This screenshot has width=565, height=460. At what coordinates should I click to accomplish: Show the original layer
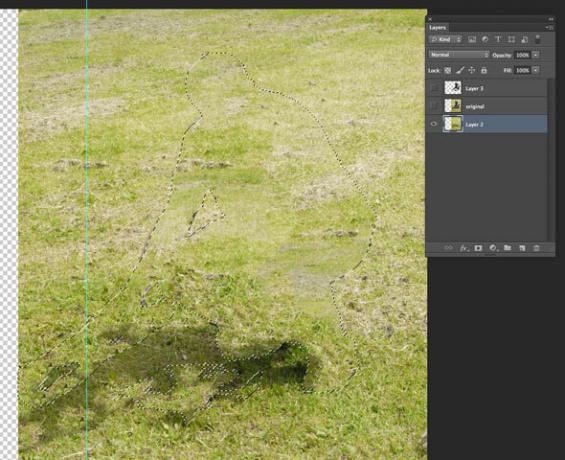click(x=434, y=106)
